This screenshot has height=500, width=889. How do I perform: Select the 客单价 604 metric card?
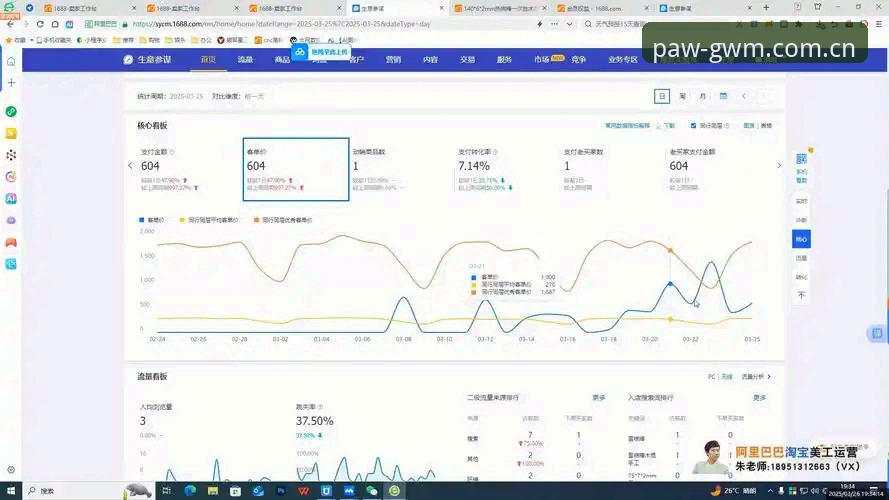click(296, 169)
